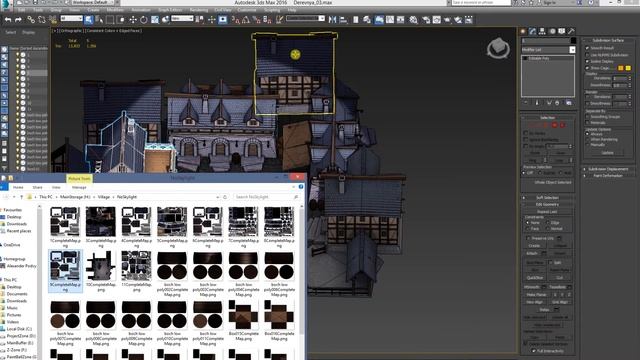Switch to the Display command panel
The image size is (640, 360).
click(562, 31)
